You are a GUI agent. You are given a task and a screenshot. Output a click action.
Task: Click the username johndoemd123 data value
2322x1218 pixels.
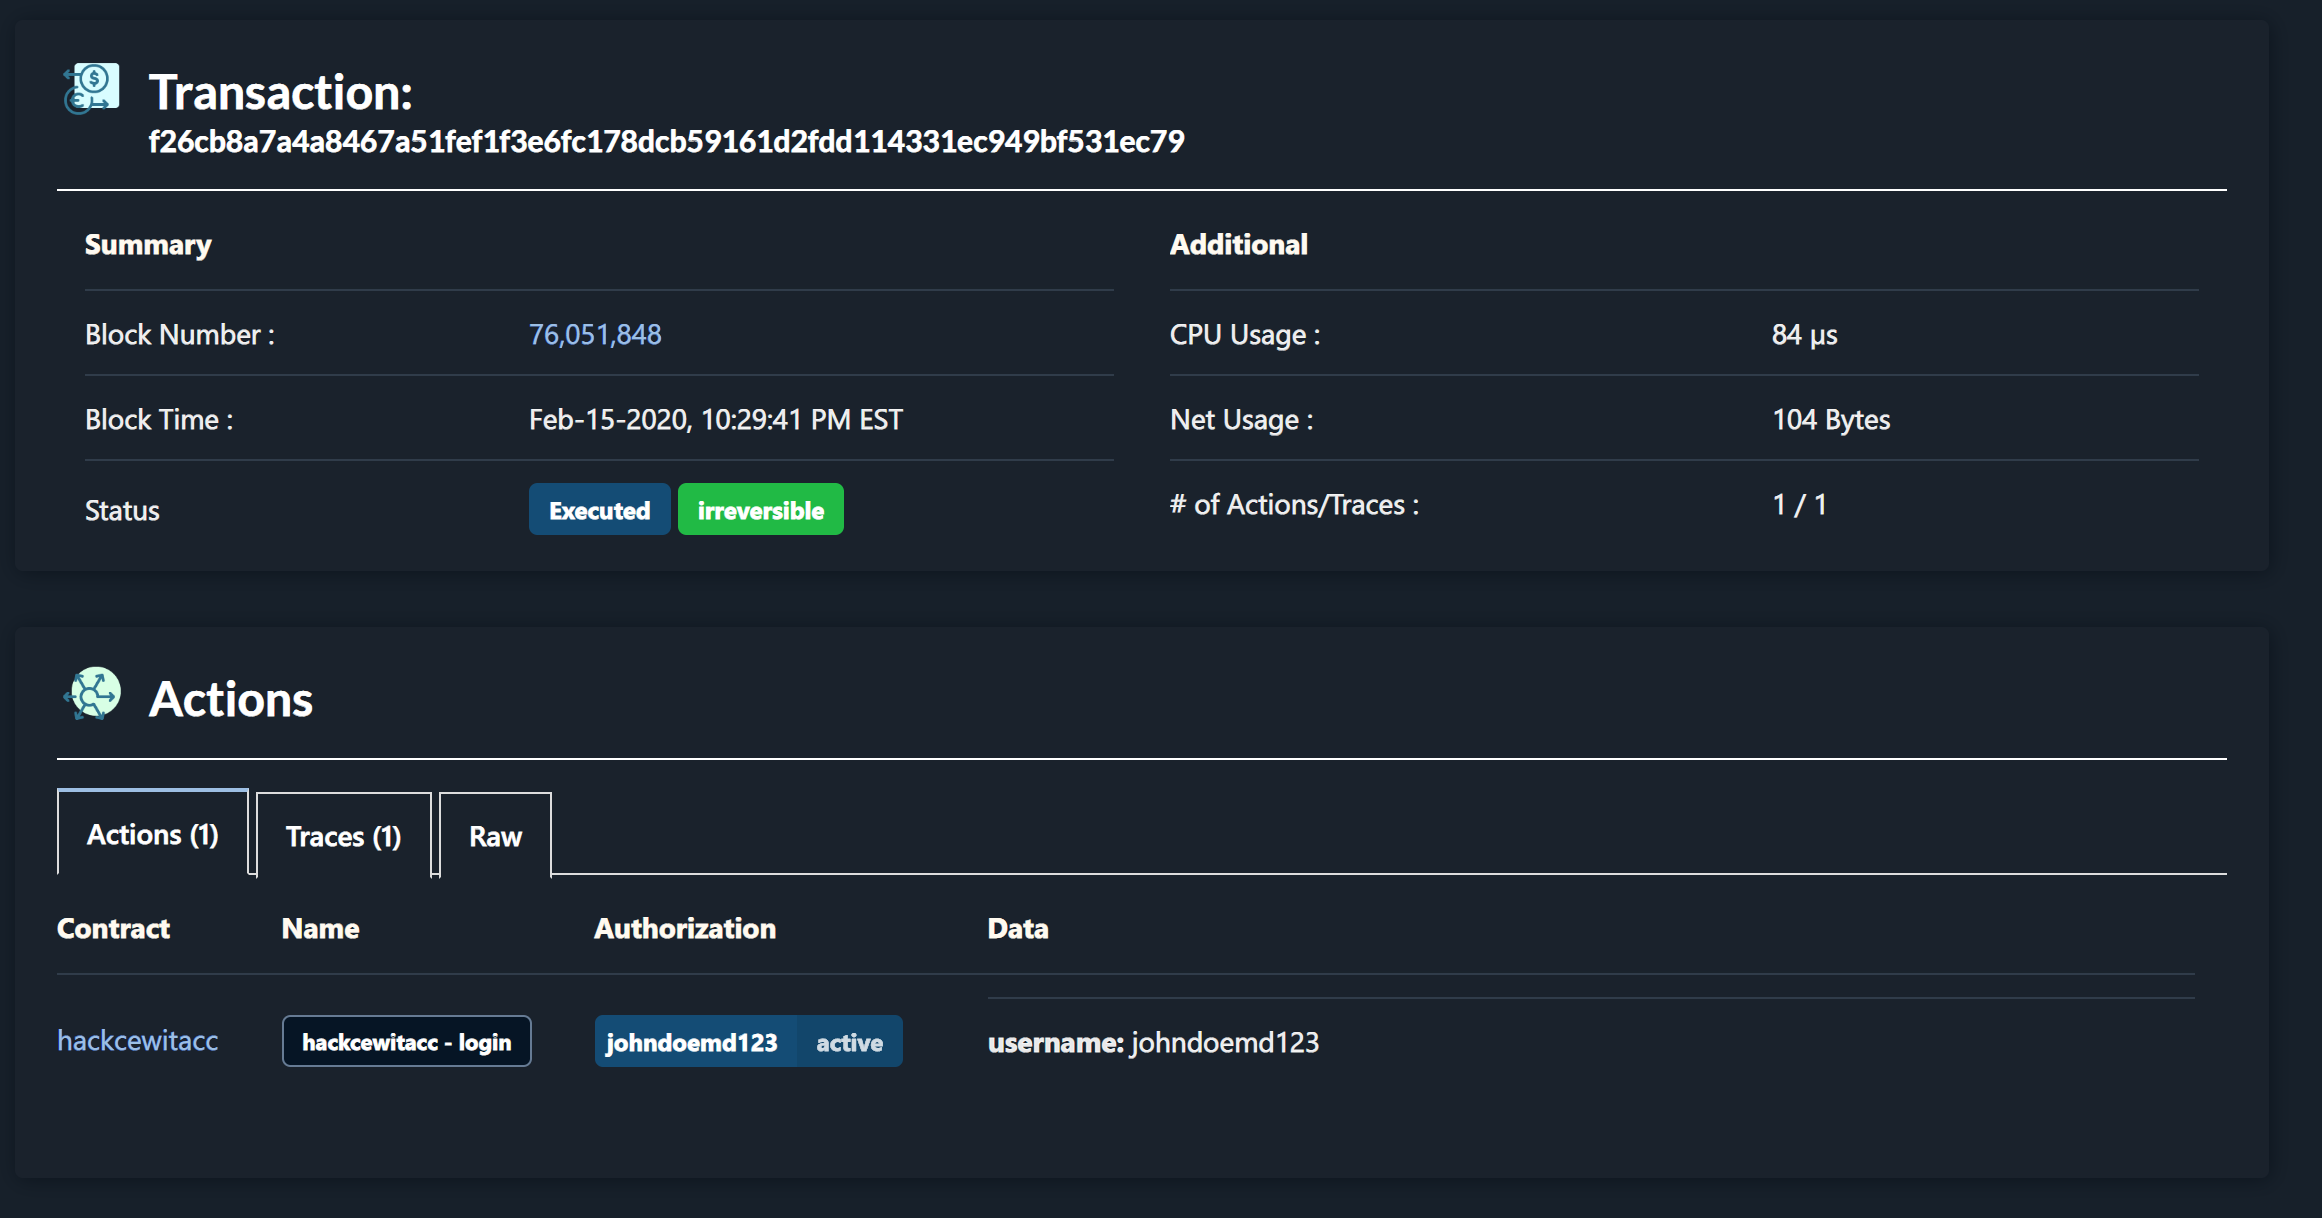[1224, 1042]
